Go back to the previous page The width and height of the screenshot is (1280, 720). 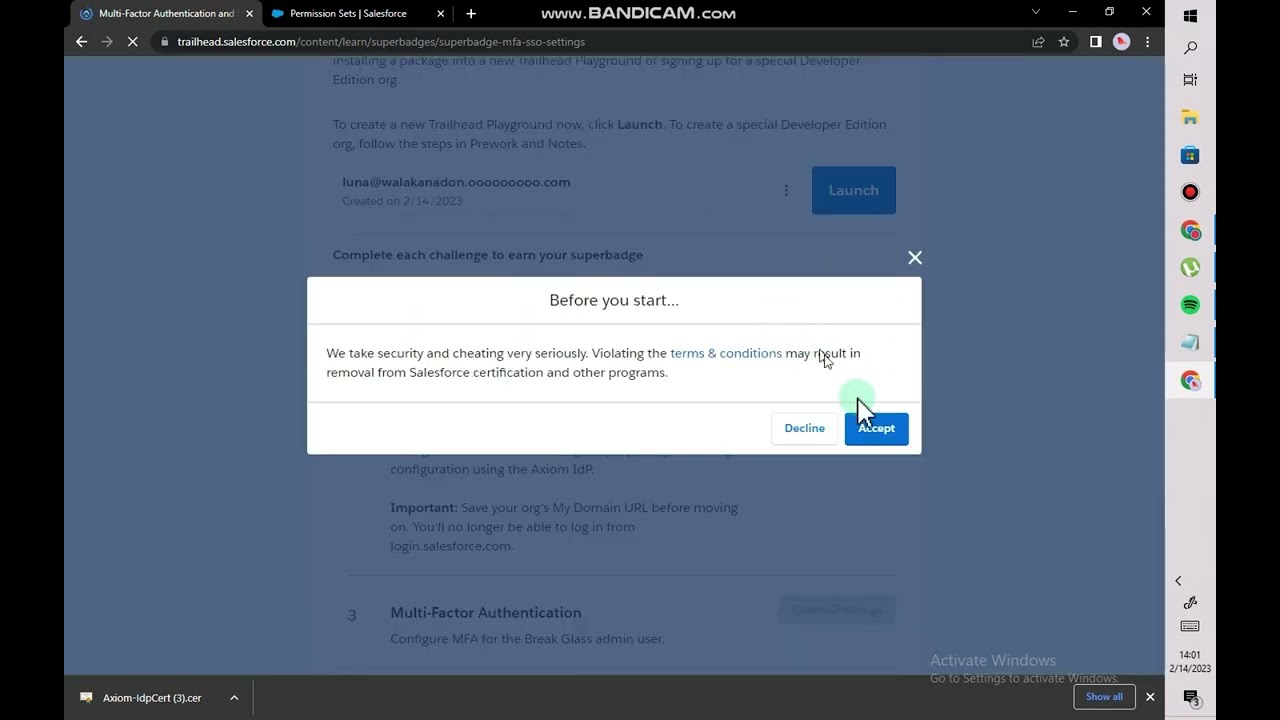click(x=82, y=42)
